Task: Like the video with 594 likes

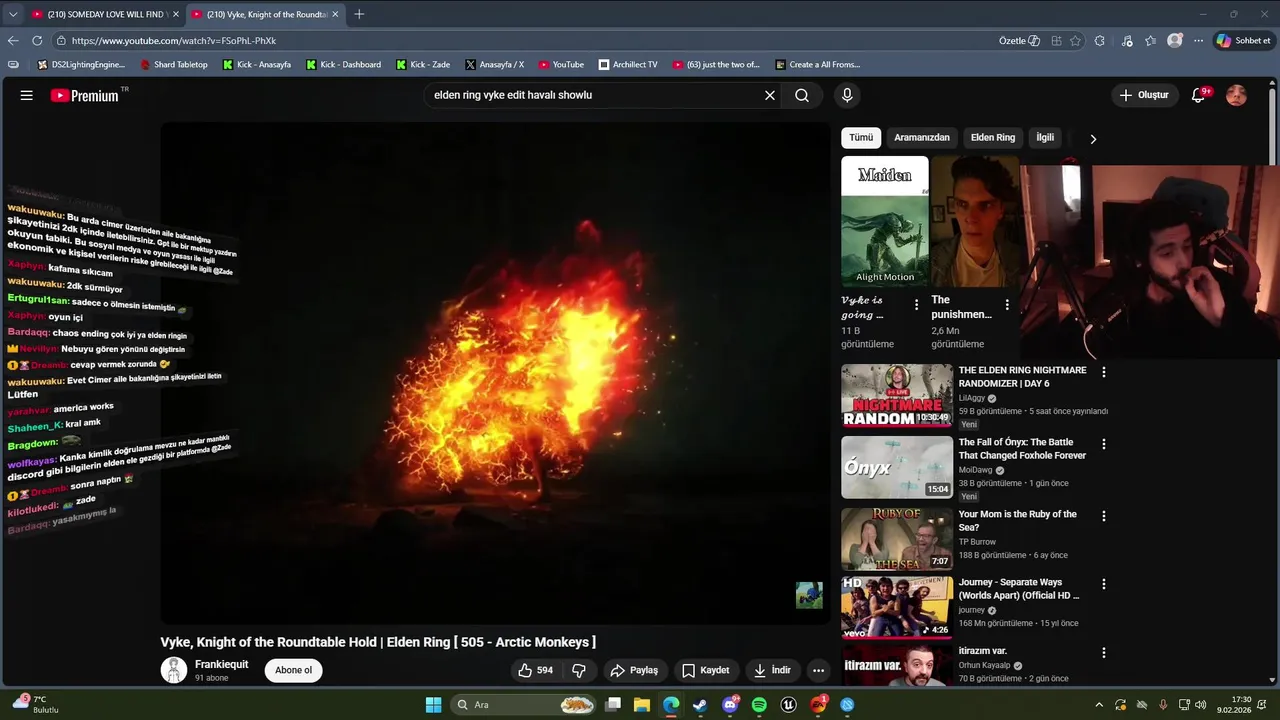Action: (535, 670)
